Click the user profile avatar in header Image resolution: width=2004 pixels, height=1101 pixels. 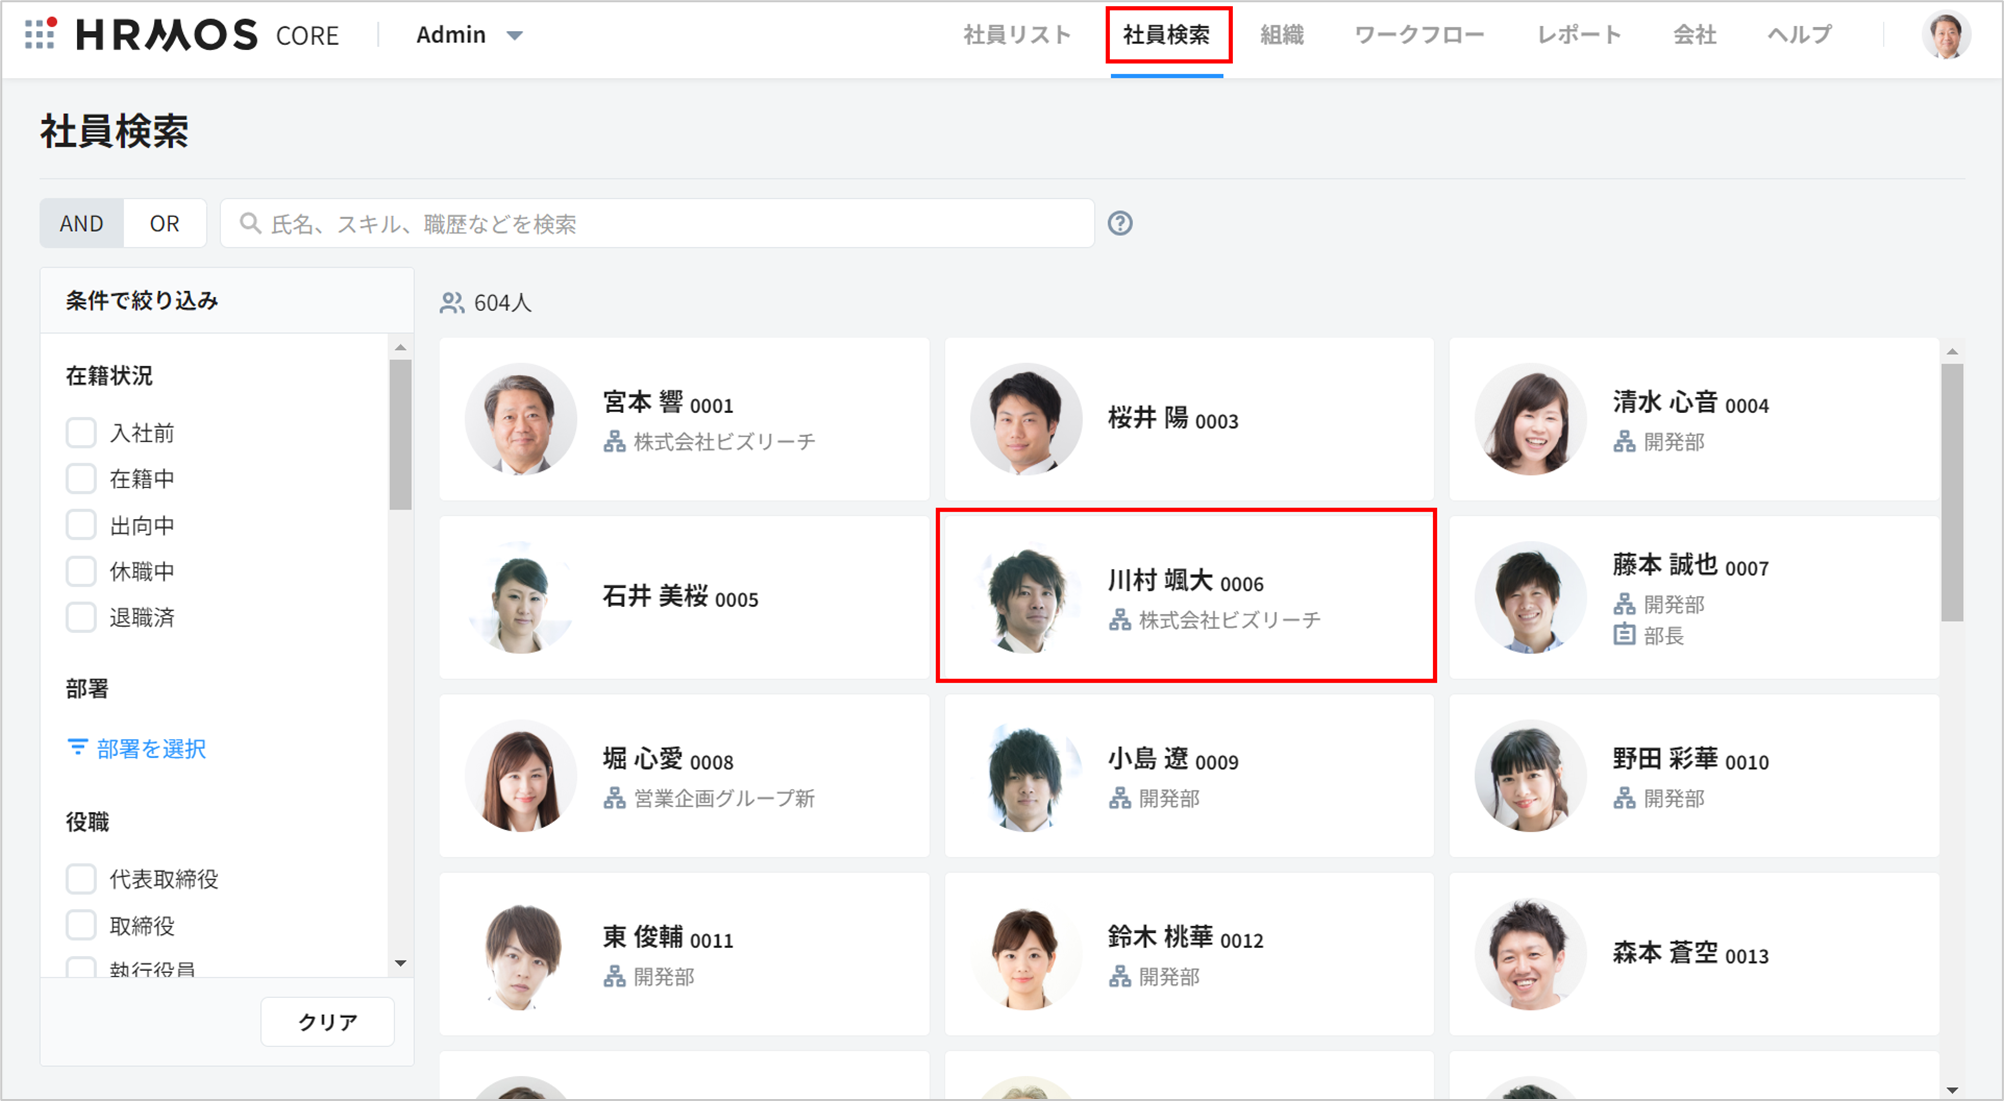pos(1945,35)
